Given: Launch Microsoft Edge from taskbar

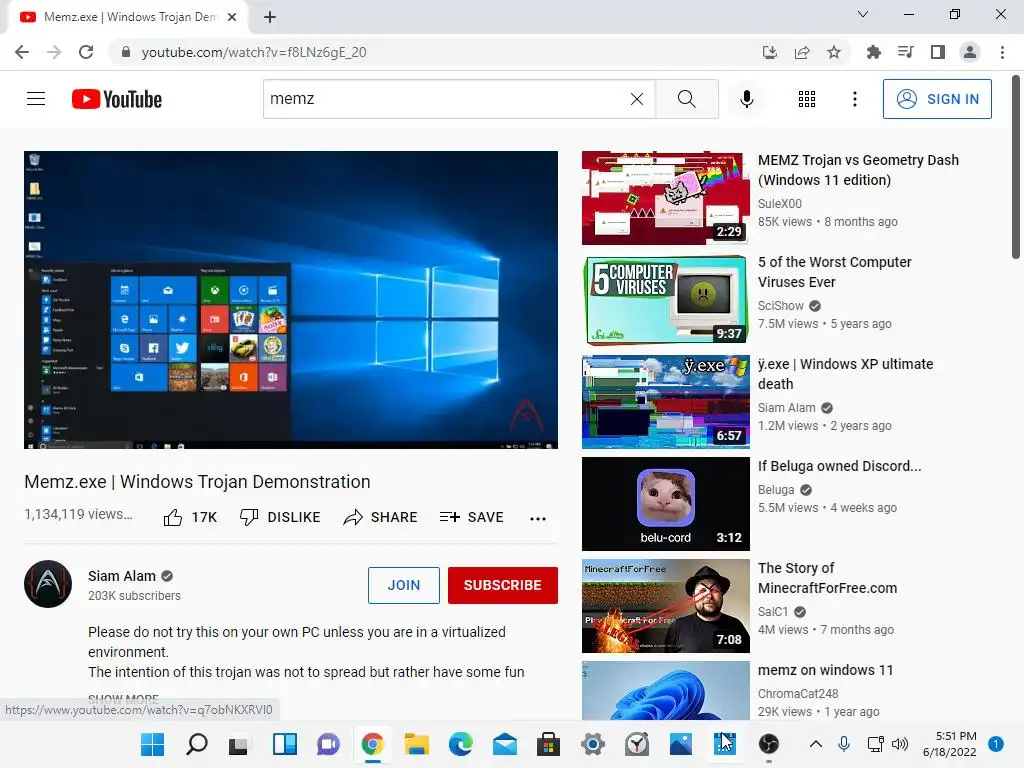Looking at the screenshot, I should [x=460, y=744].
